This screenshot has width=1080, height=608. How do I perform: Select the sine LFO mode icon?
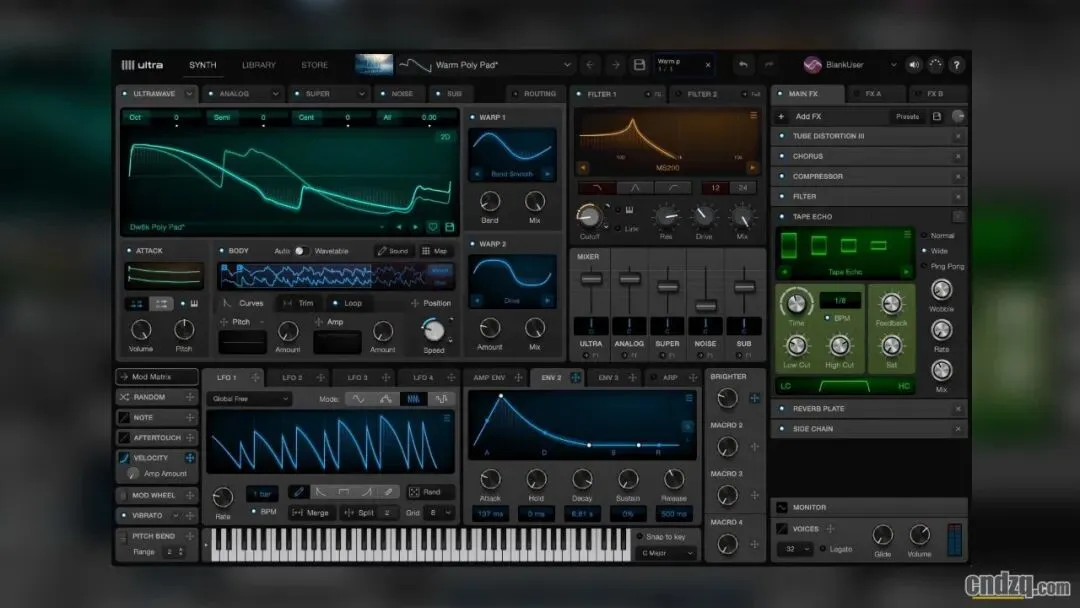[359, 399]
